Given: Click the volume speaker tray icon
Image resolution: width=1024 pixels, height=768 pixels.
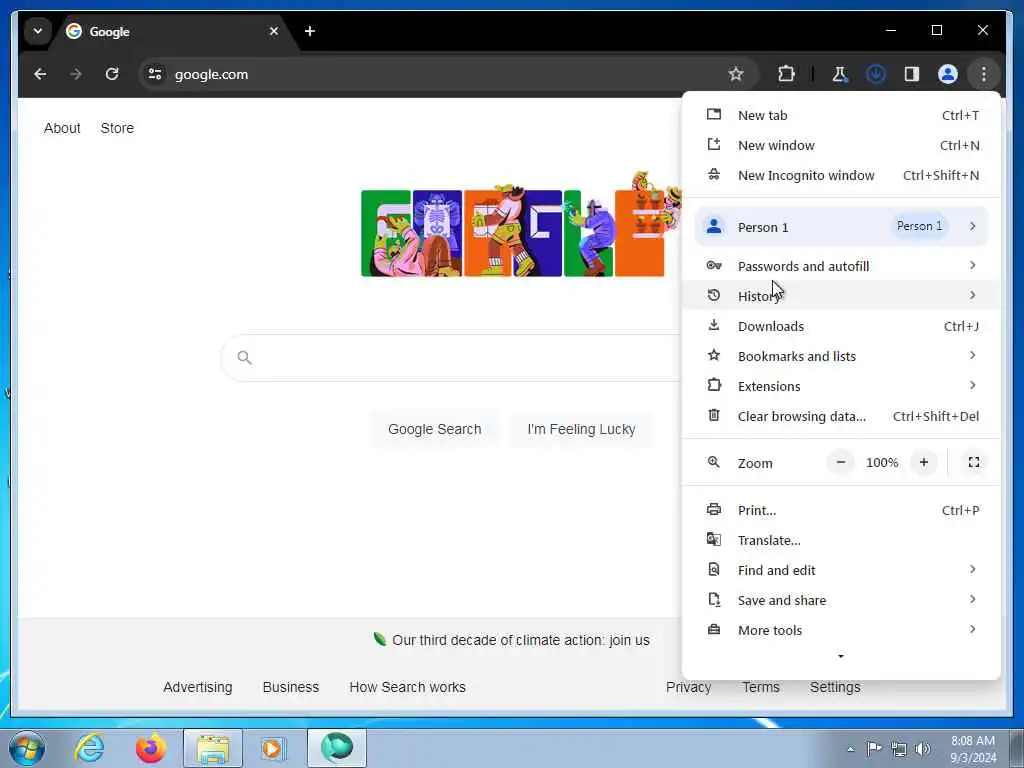Looking at the screenshot, I should coord(923,748).
